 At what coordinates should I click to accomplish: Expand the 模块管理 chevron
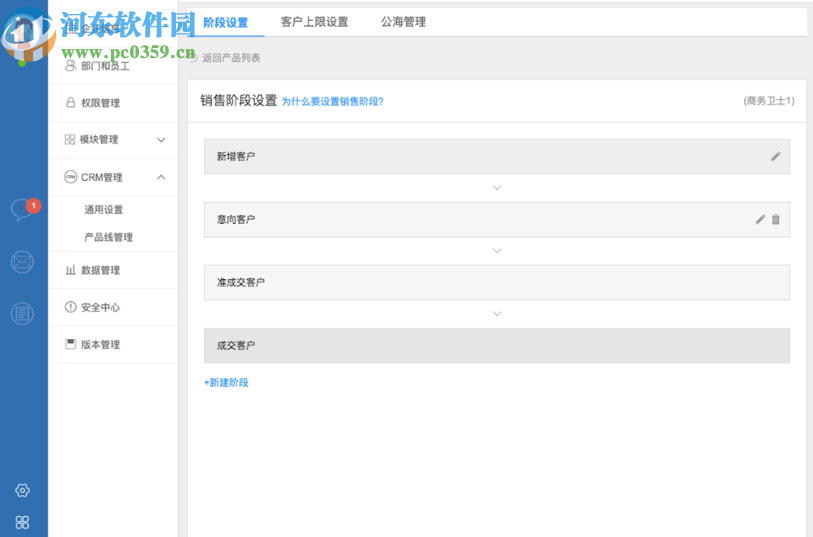[x=161, y=140]
